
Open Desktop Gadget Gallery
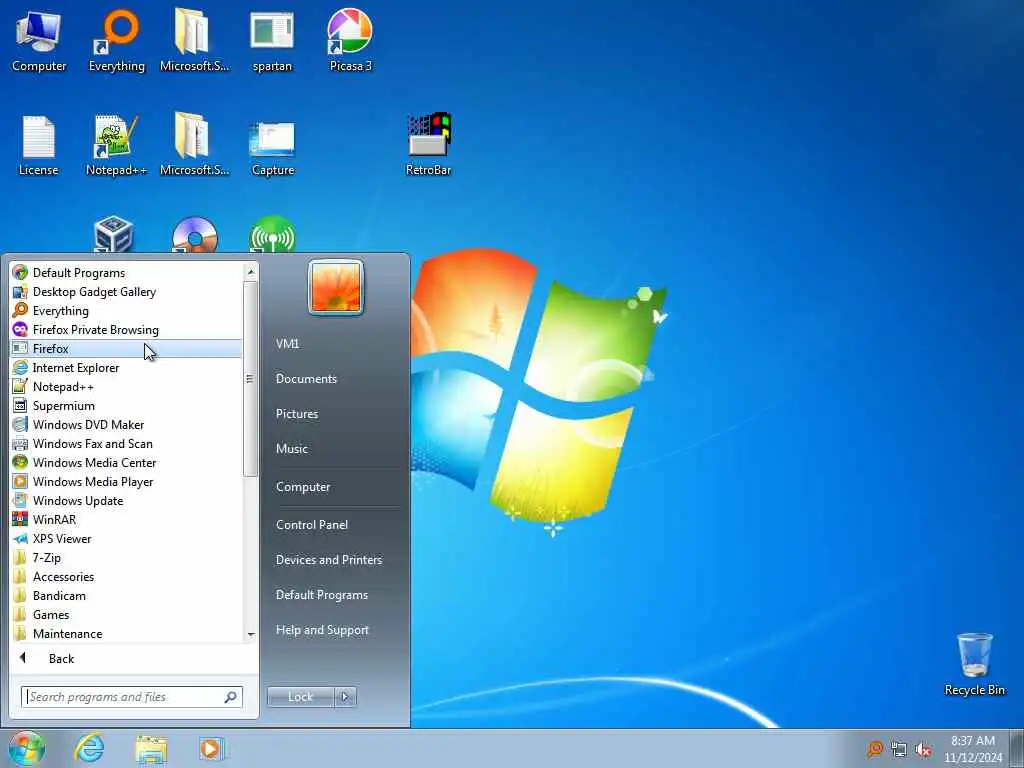point(127,292)
